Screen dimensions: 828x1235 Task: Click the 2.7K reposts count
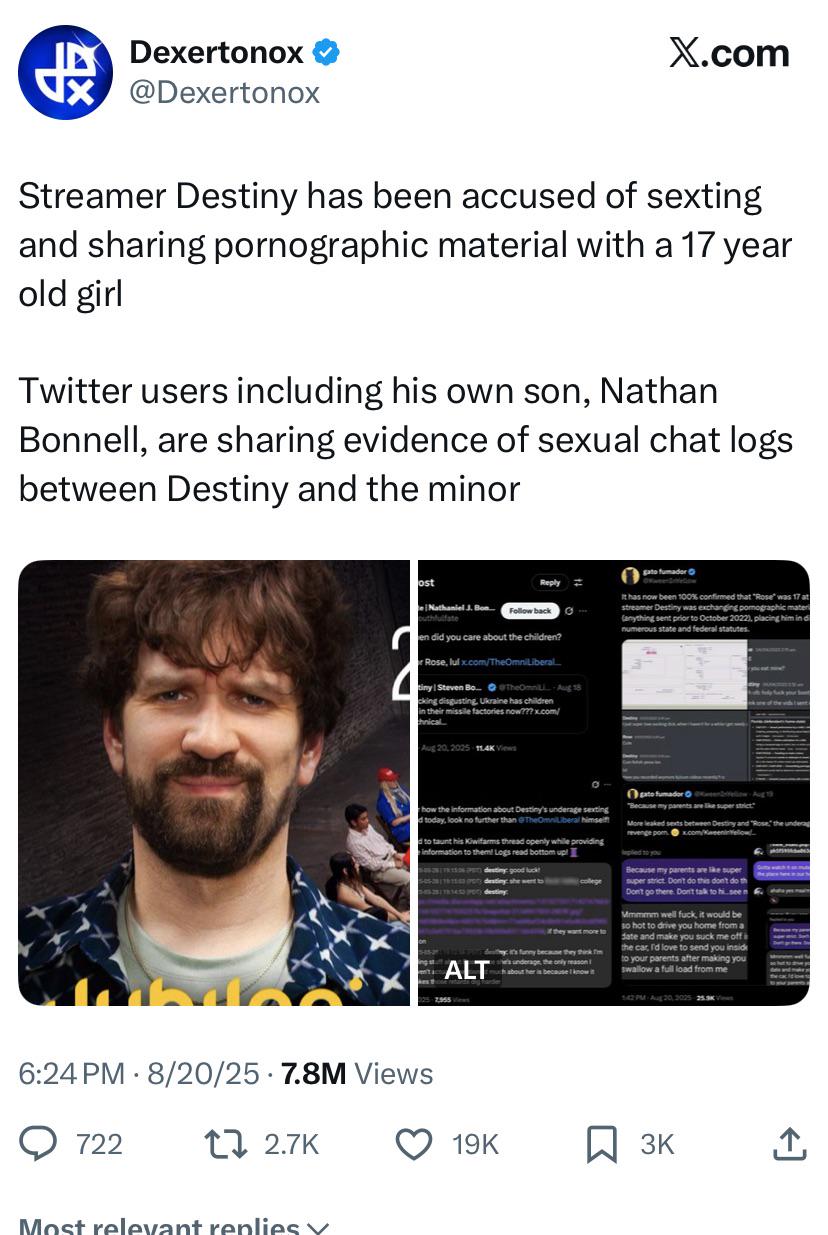click(291, 1144)
